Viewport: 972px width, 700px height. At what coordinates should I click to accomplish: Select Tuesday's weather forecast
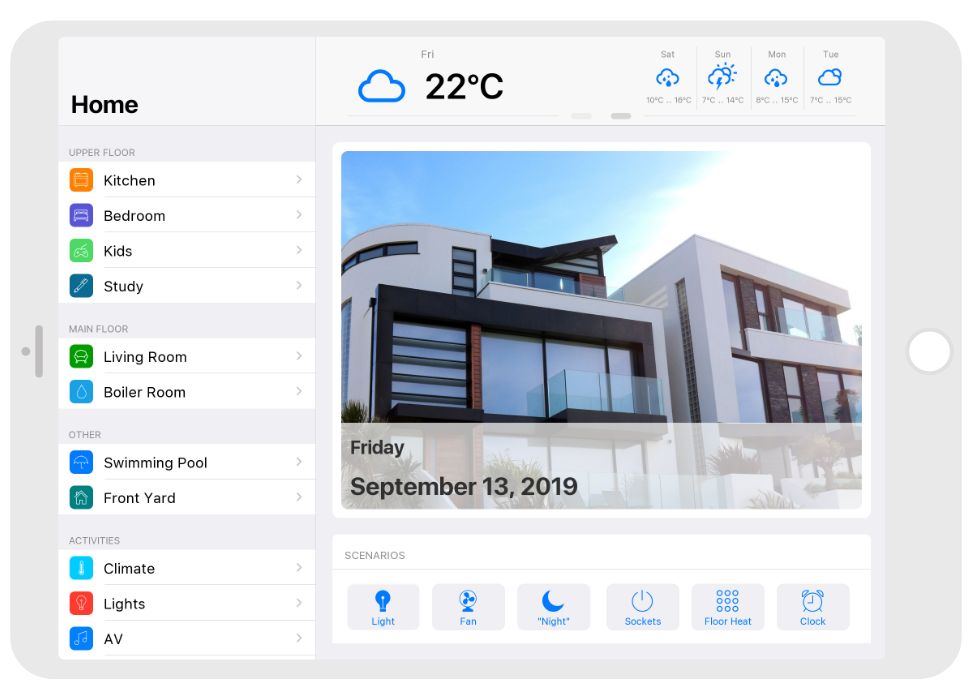pos(830,78)
